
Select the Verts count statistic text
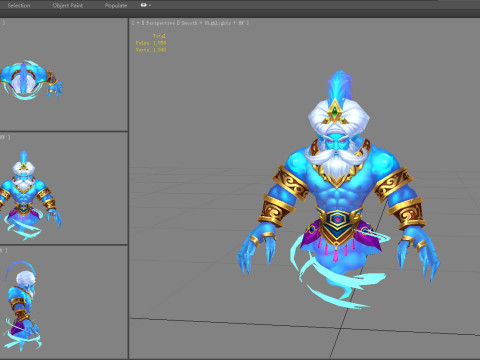(151, 50)
